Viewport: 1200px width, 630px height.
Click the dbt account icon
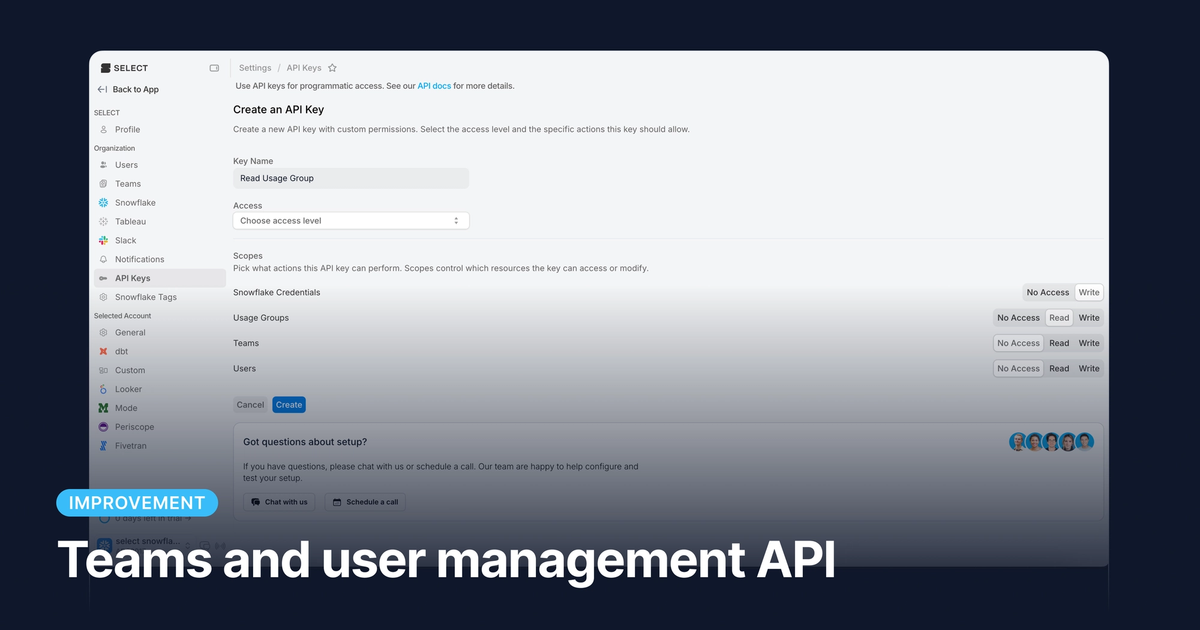pos(102,351)
